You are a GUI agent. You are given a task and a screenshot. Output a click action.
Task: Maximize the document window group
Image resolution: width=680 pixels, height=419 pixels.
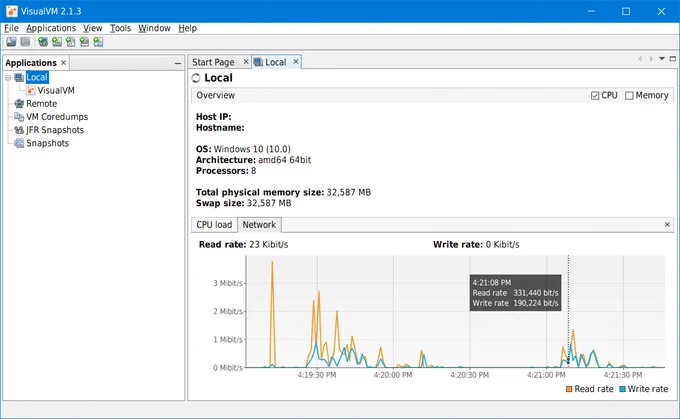673,59
